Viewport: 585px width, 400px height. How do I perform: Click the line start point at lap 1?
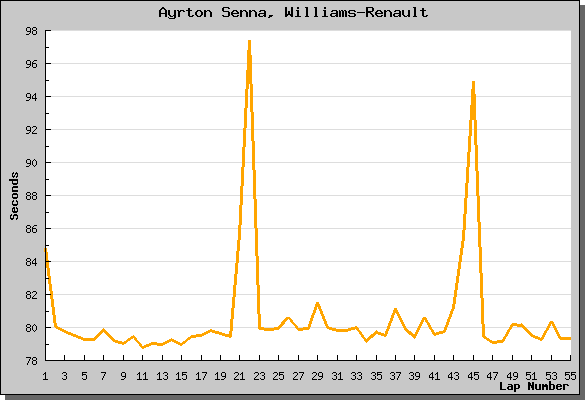(x=46, y=249)
